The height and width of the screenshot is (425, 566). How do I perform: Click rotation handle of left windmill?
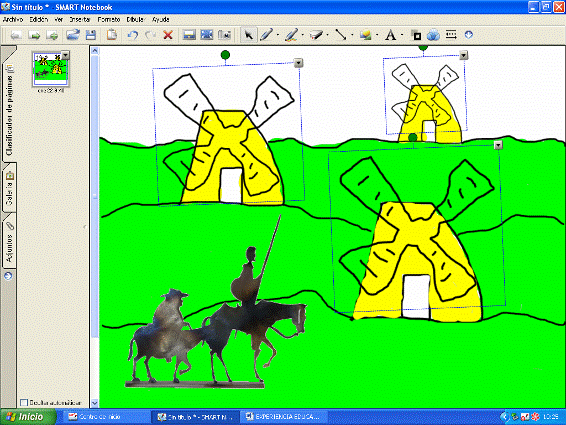[x=225, y=55]
